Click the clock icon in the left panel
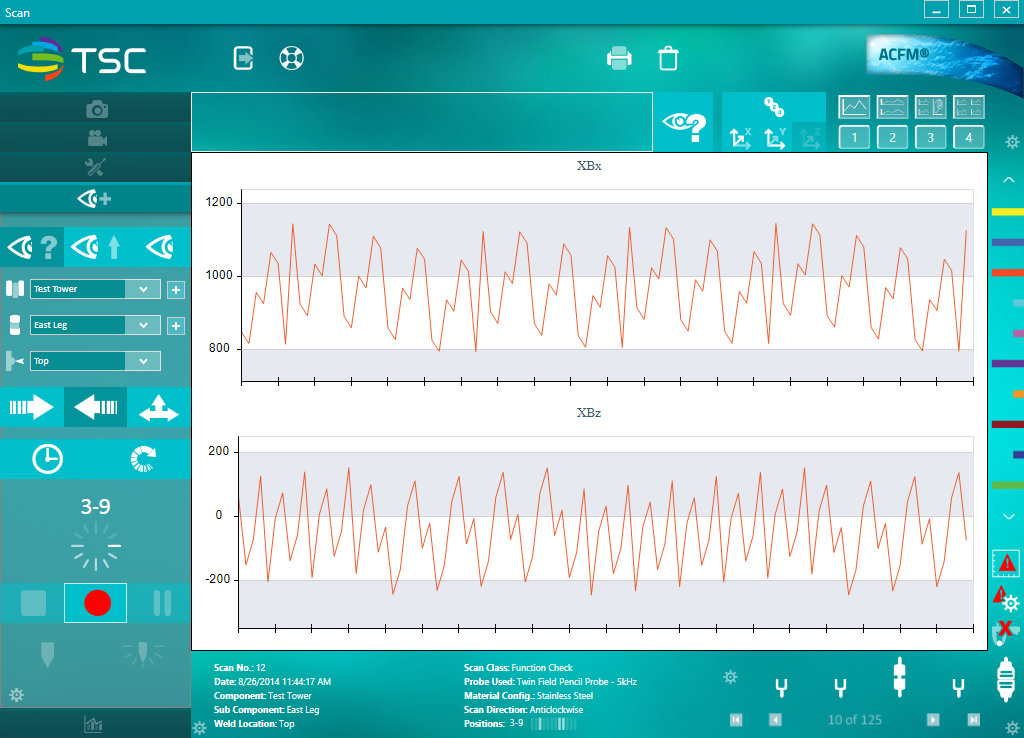 [x=47, y=459]
